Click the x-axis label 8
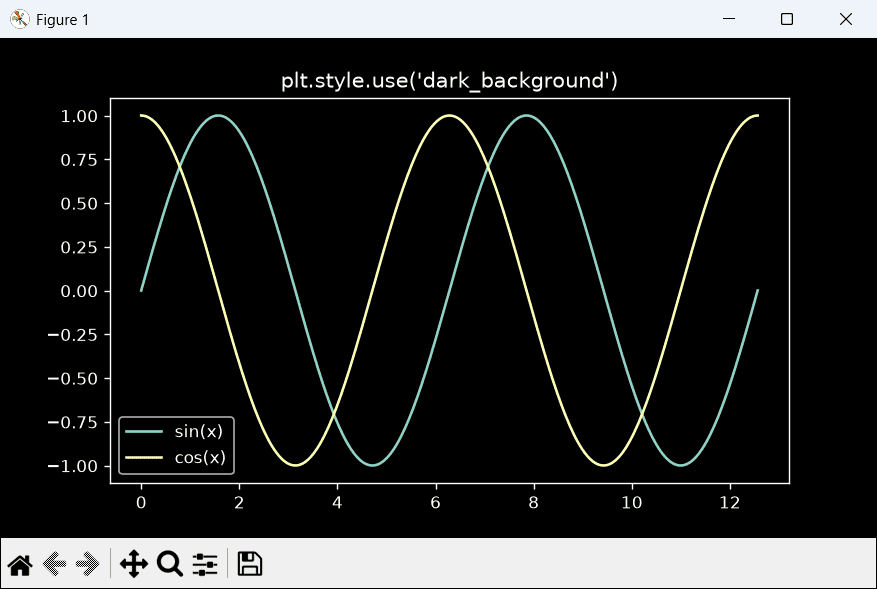Screen dimensions: 877x589 point(534,502)
